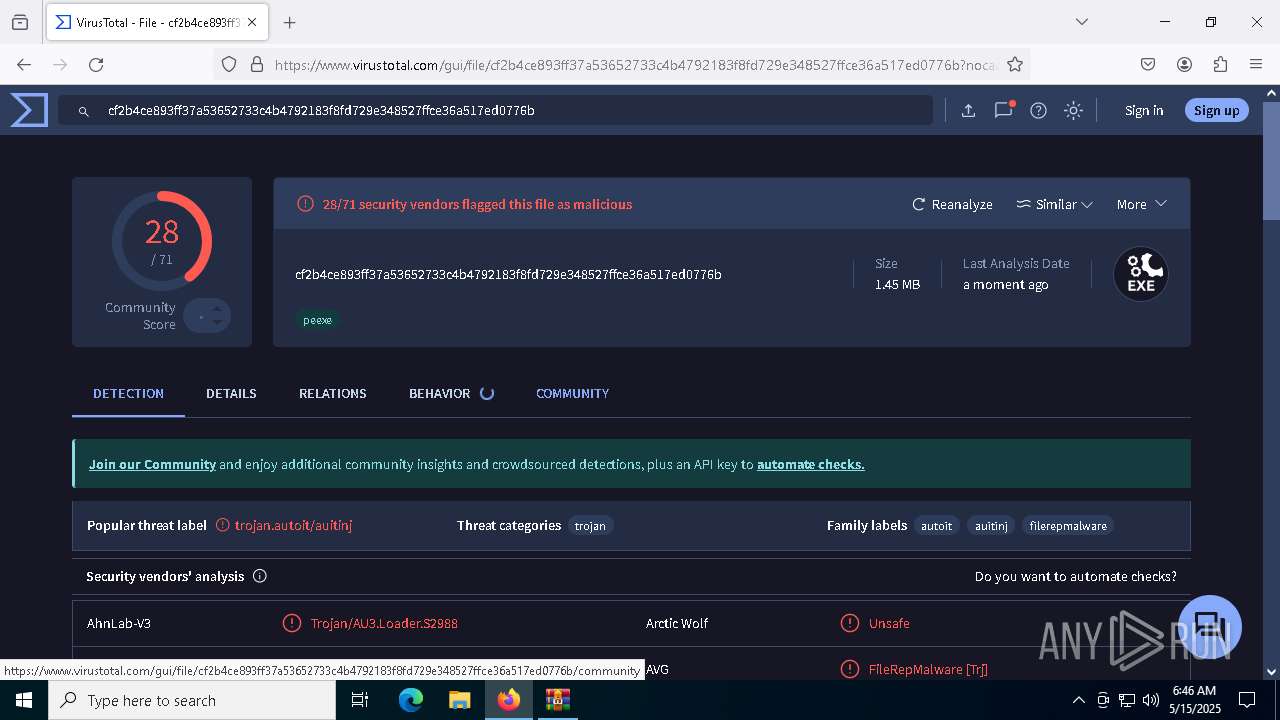The width and height of the screenshot is (1280, 720).
Task: Switch to the BEHAVIOR tab
Action: pyautogui.click(x=439, y=393)
